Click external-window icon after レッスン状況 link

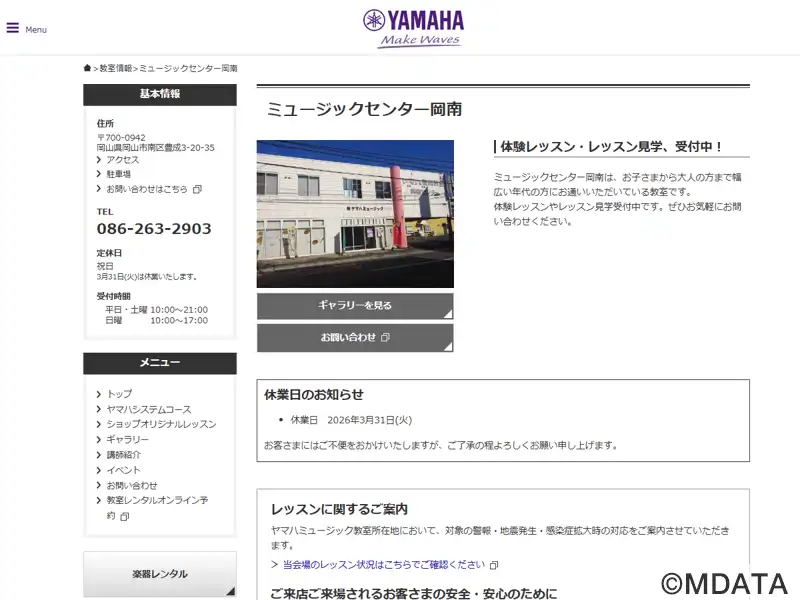click(494, 565)
